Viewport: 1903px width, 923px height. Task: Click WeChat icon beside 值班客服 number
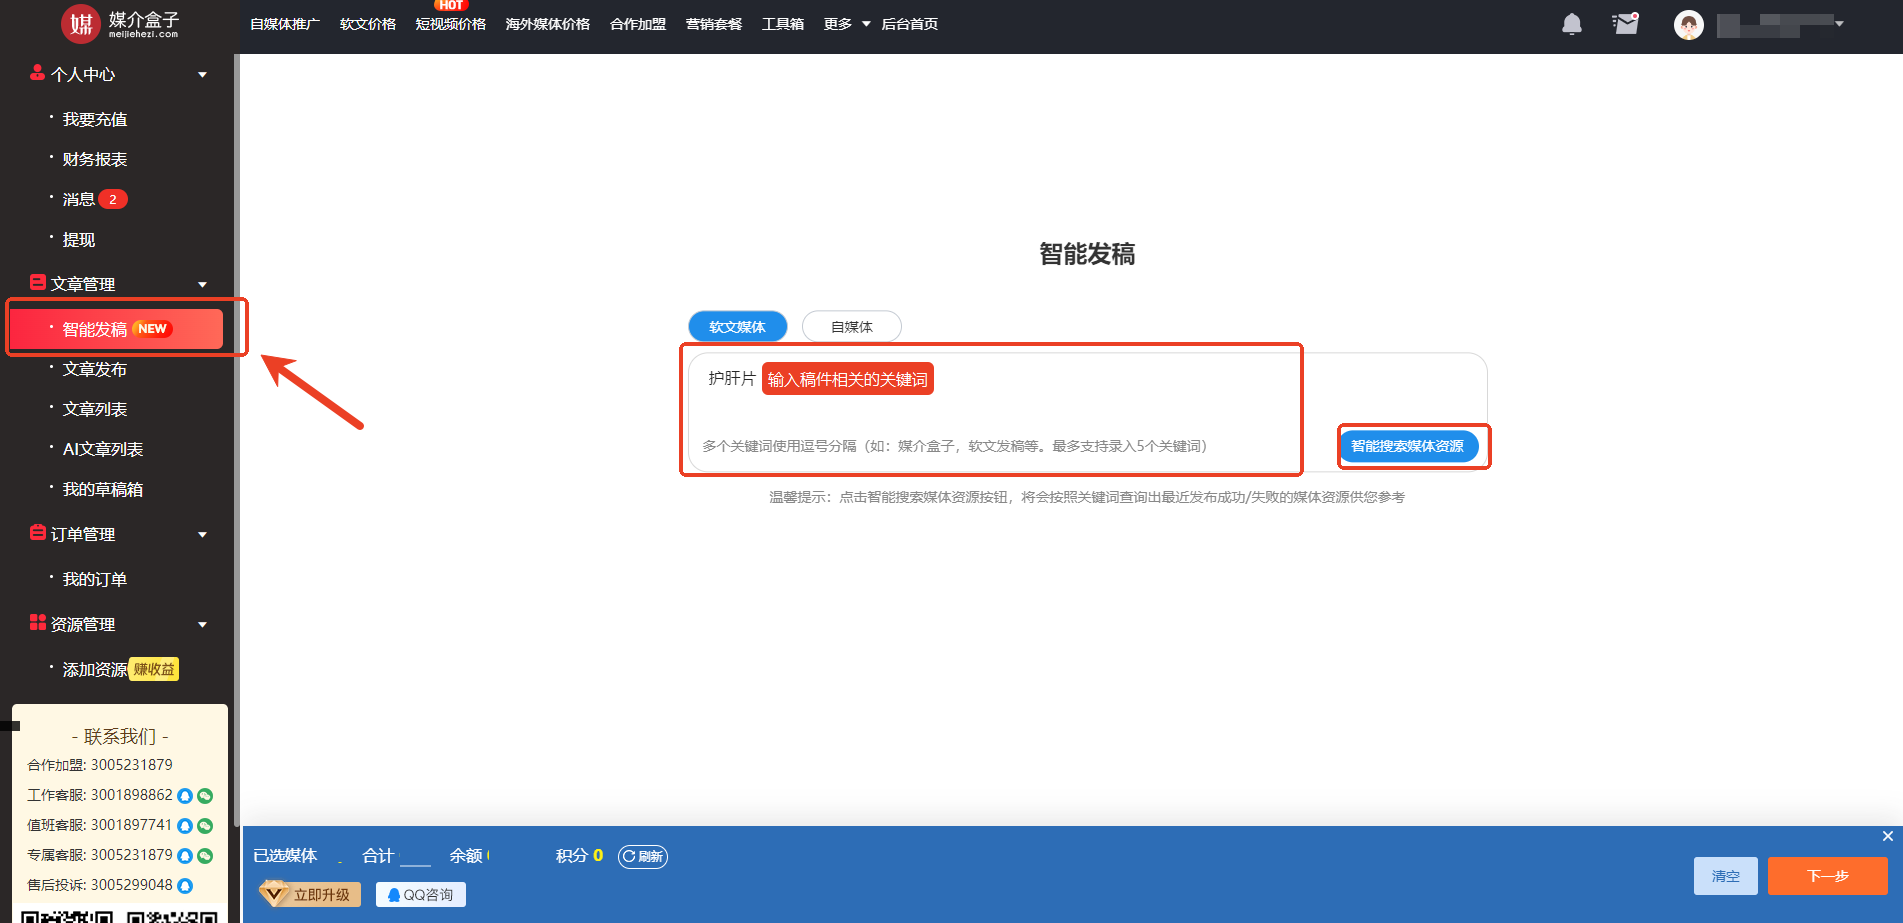click(205, 826)
